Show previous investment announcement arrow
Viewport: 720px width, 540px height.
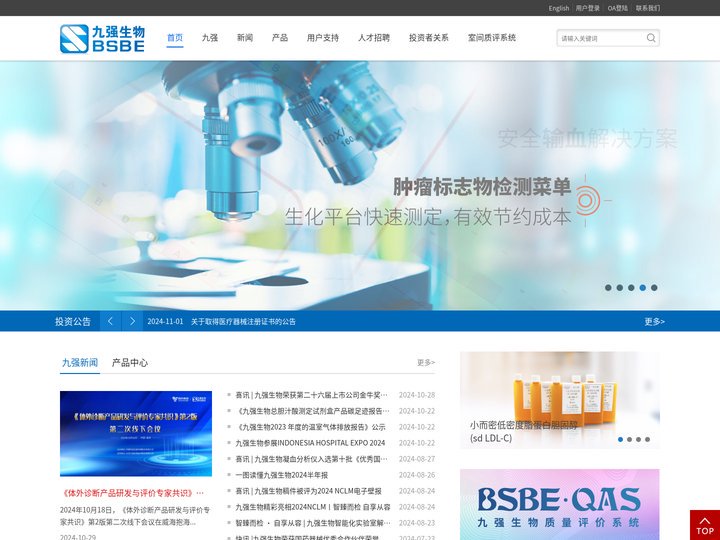(x=110, y=321)
